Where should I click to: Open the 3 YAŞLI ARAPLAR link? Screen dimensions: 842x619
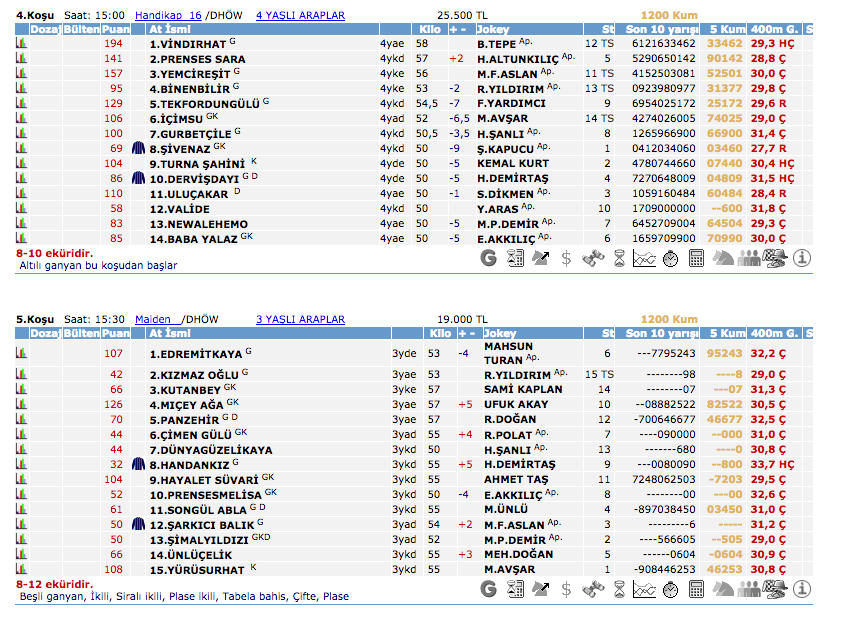click(x=300, y=320)
